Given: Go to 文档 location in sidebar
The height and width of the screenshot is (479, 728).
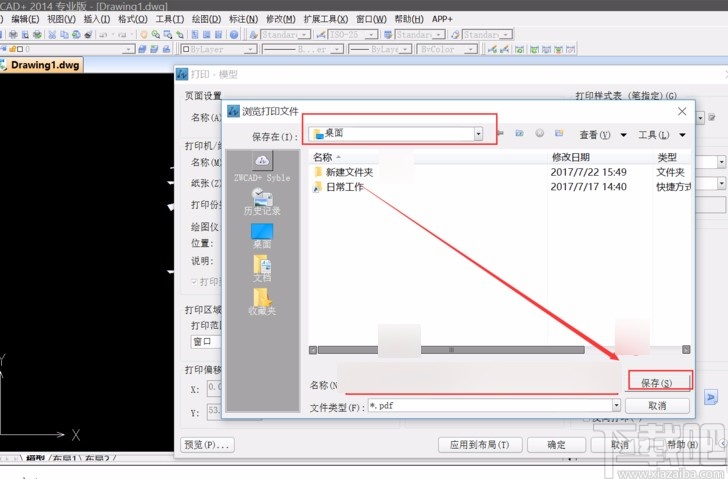Looking at the screenshot, I should (262, 269).
